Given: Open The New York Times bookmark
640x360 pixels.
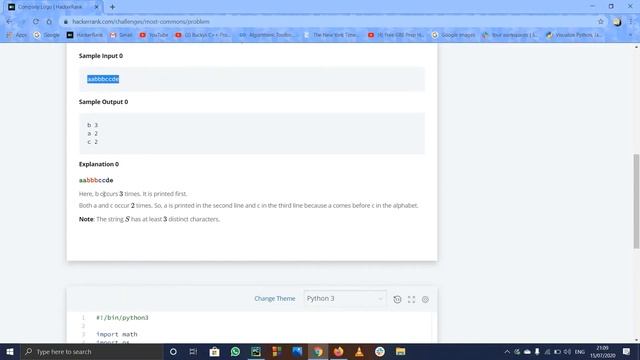Looking at the screenshot, I should (332, 35).
